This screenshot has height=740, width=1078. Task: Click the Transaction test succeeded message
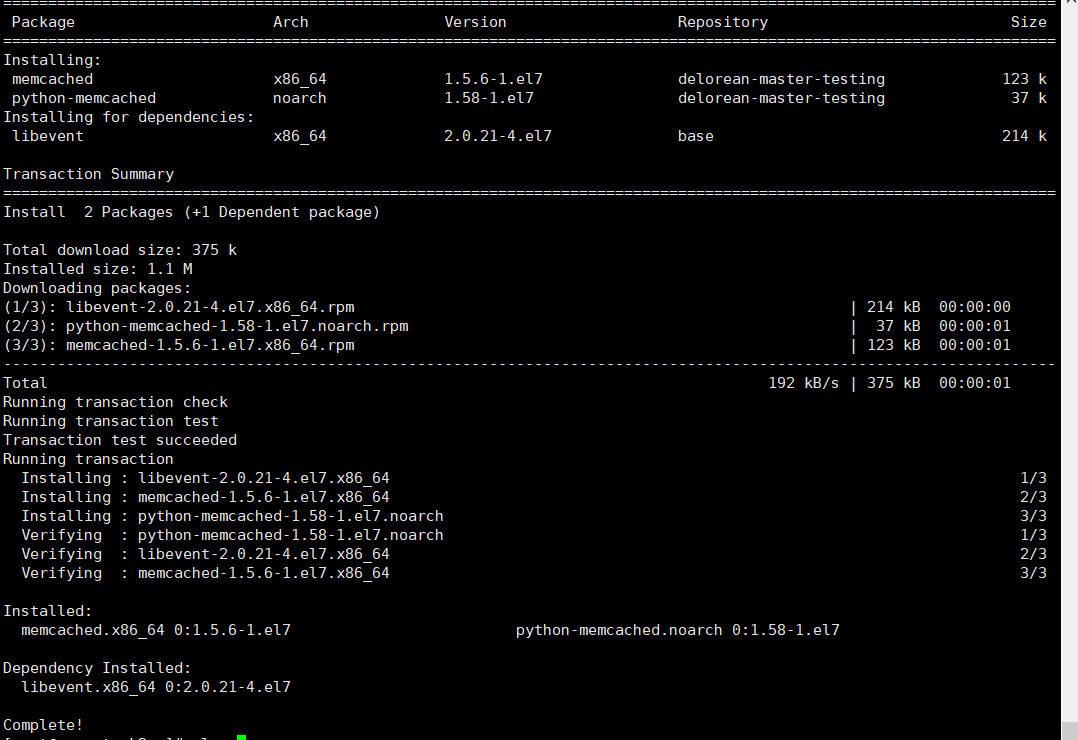(120, 439)
